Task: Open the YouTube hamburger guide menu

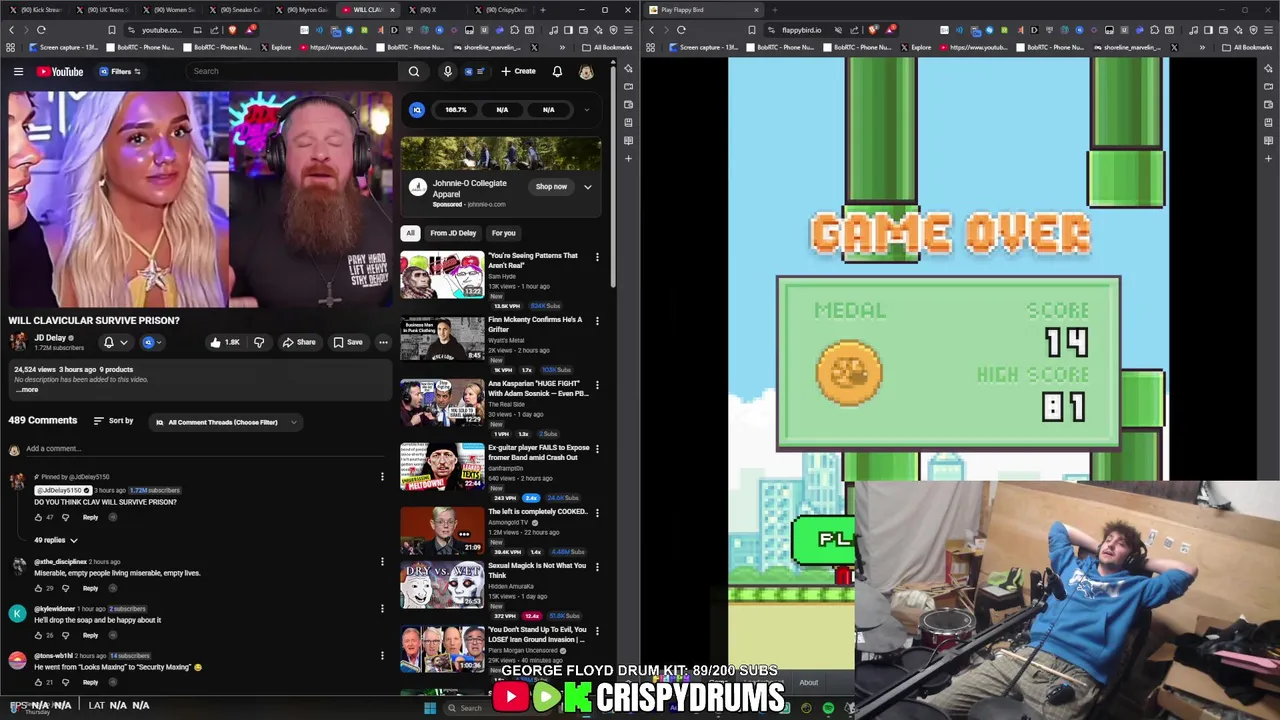Action: (x=18, y=71)
